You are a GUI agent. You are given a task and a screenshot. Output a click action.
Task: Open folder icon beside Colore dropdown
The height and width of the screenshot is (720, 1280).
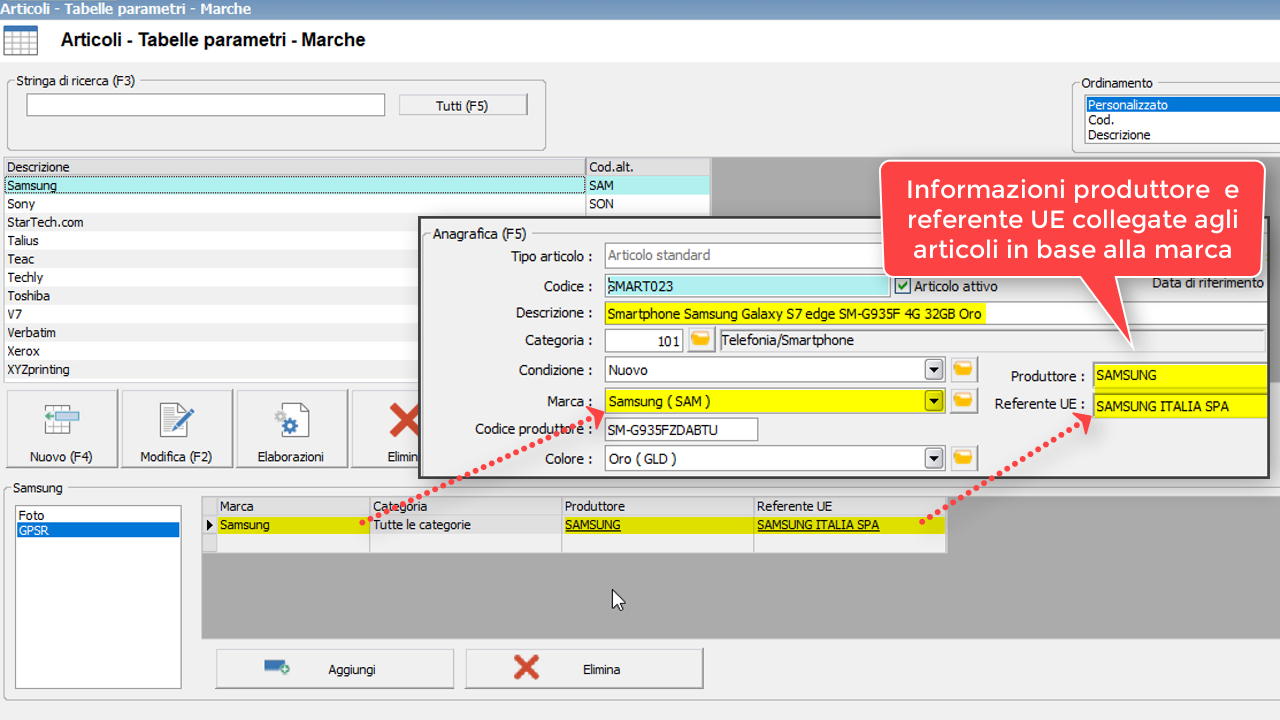pos(963,459)
